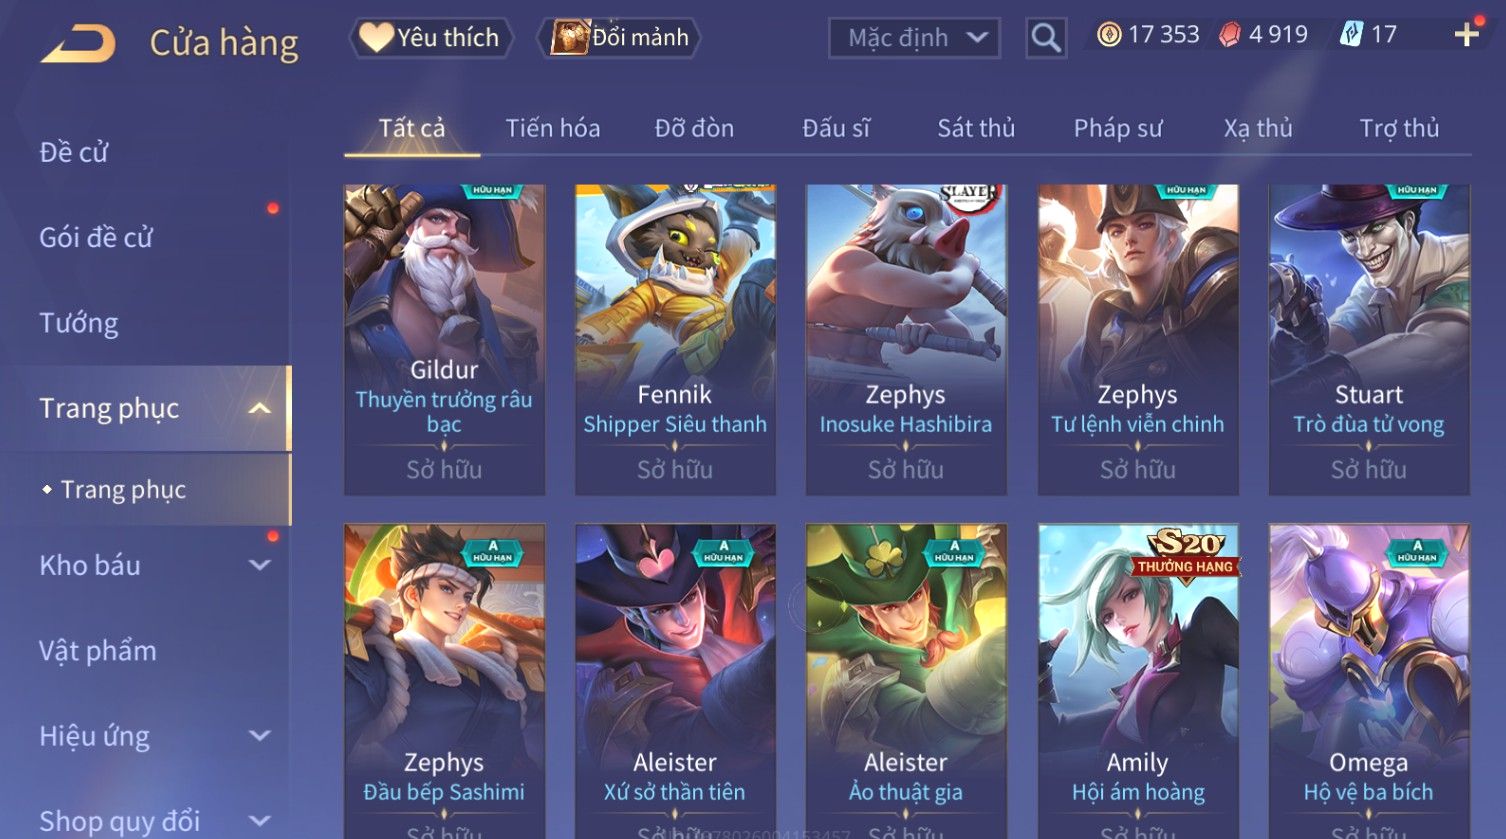Viewport: 1506px width, 839px height.
Task: Click the golden back arrow icon
Action: point(78,44)
